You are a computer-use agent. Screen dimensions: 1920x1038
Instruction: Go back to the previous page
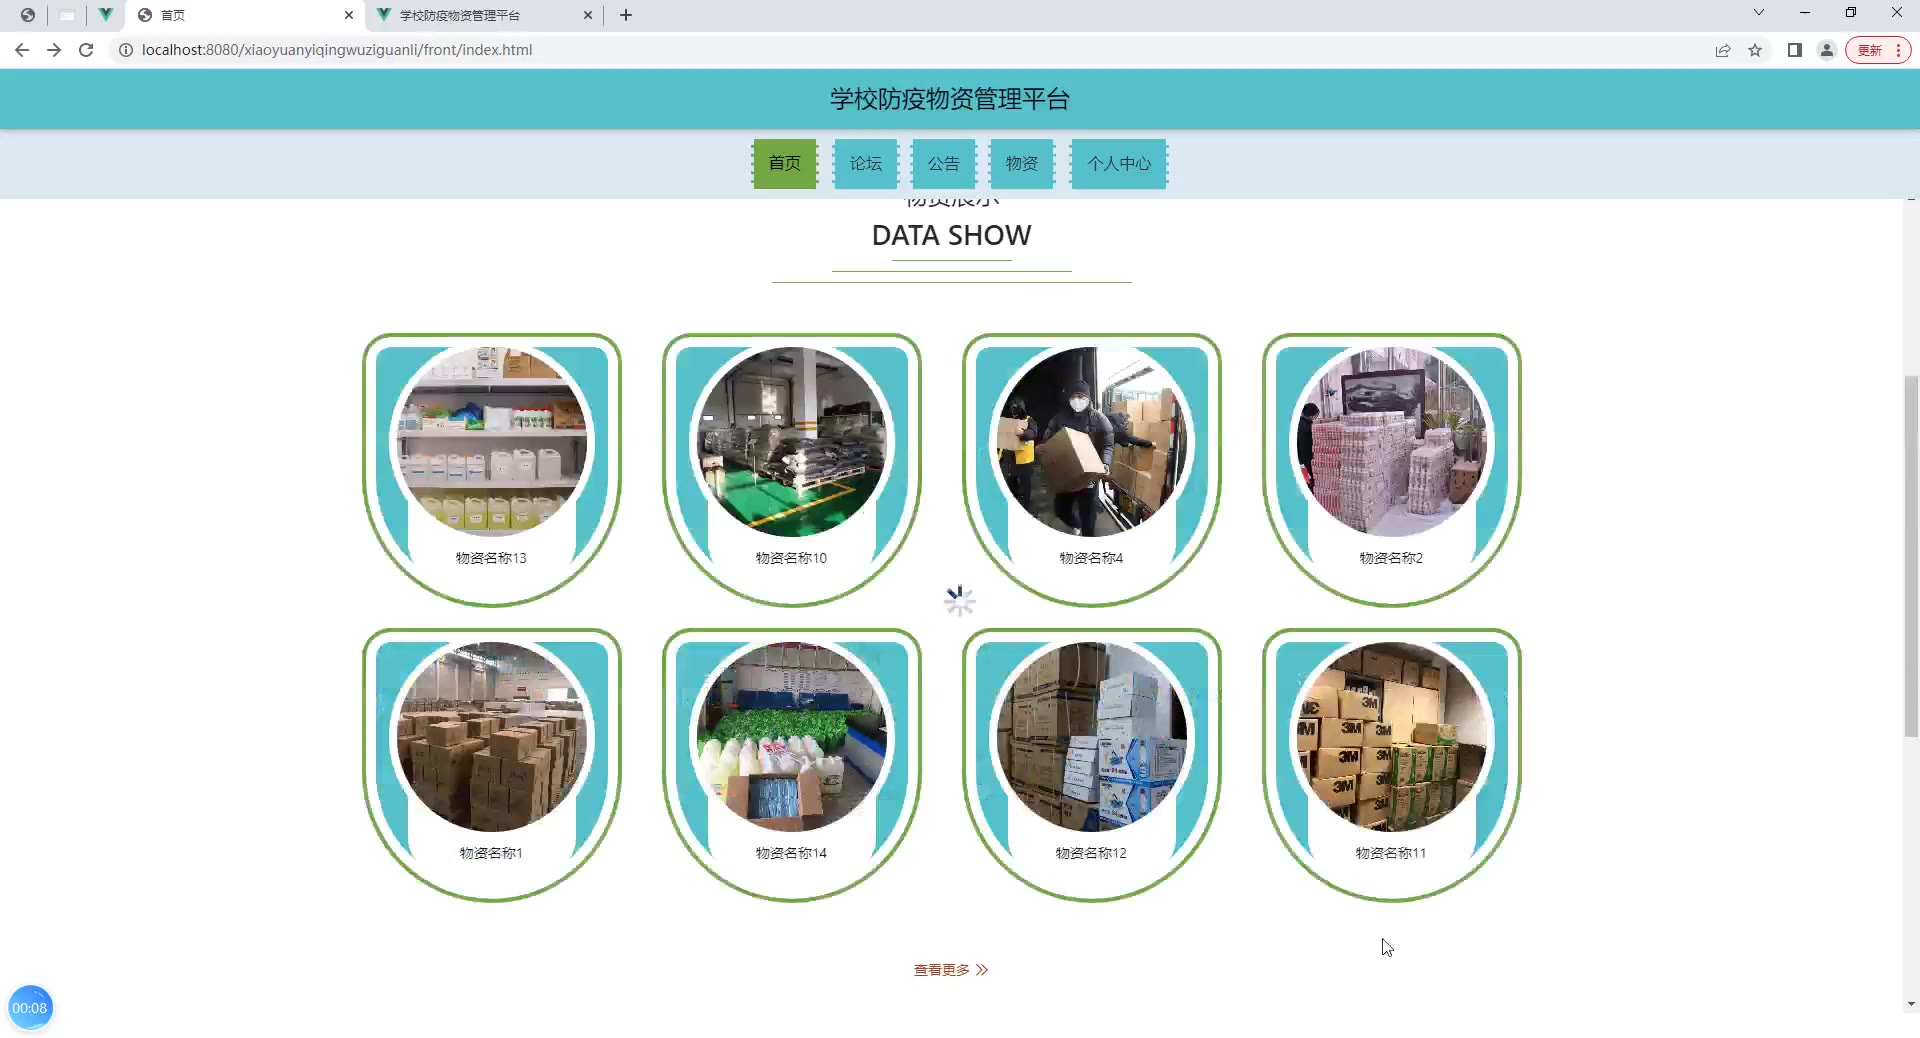pyautogui.click(x=22, y=50)
